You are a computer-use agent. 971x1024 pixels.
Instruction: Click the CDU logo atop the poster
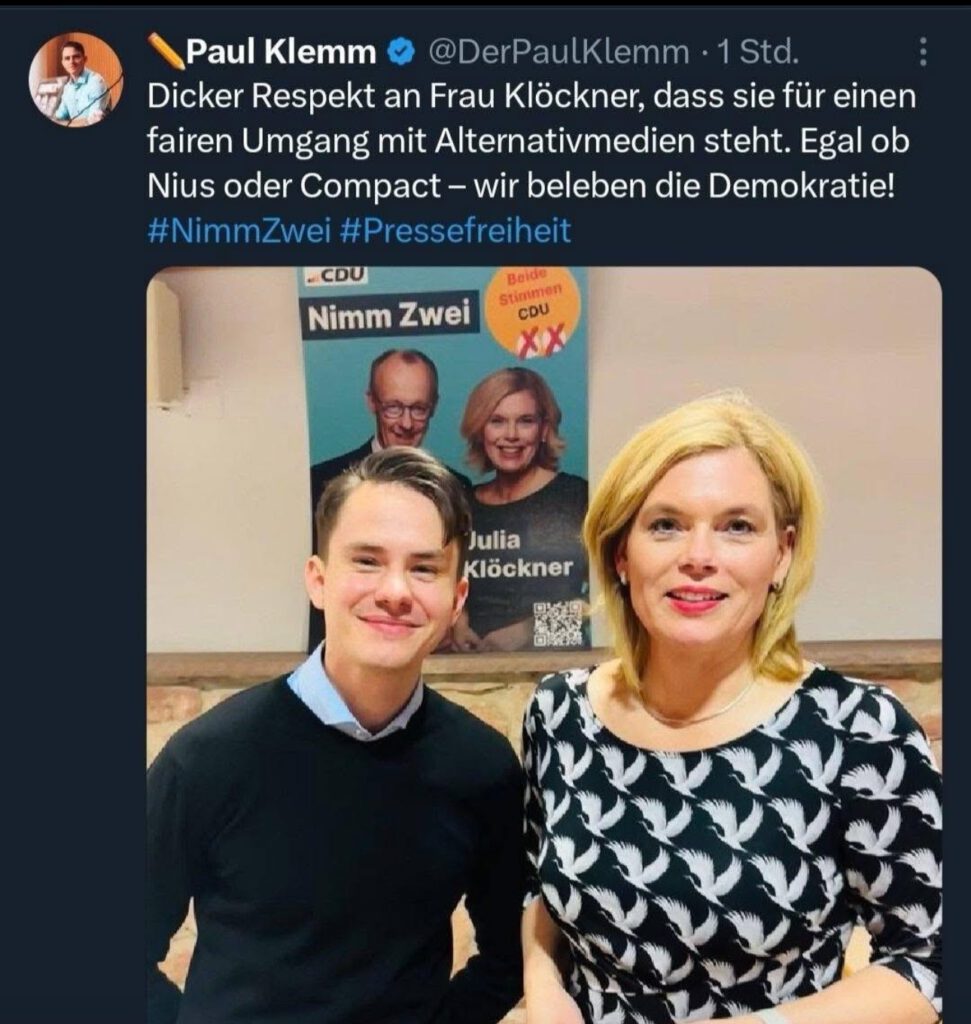pyautogui.click(x=336, y=275)
